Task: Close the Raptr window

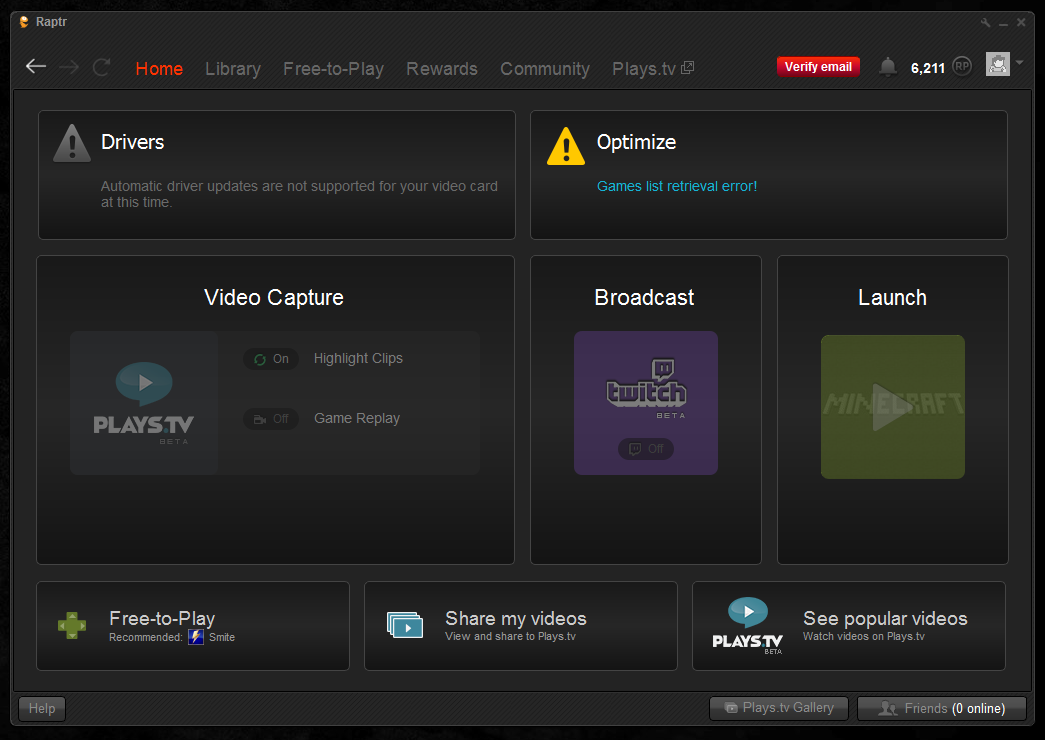Action: (x=1021, y=23)
